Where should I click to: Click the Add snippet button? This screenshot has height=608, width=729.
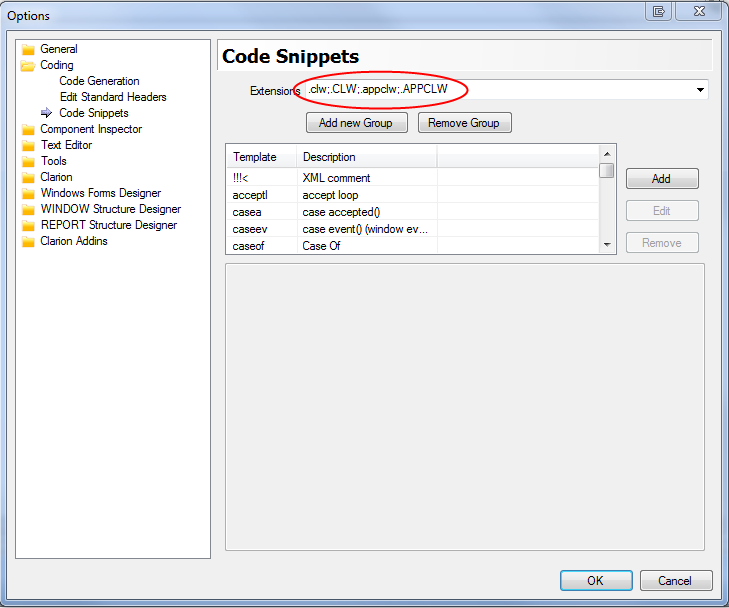[x=661, y=179]
